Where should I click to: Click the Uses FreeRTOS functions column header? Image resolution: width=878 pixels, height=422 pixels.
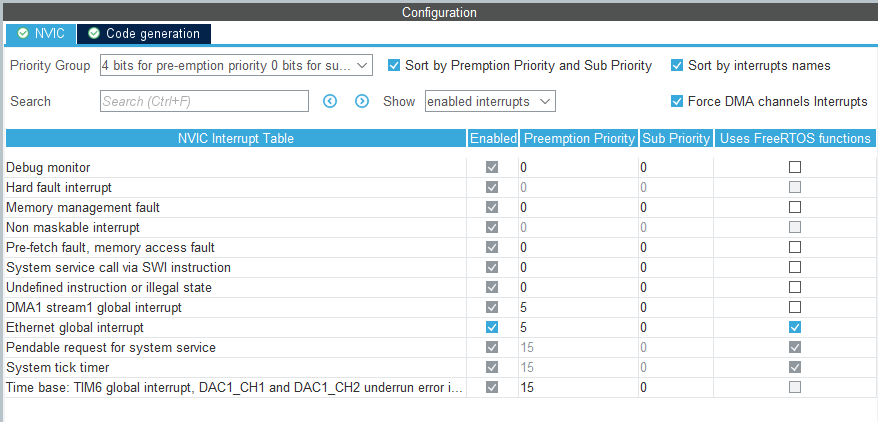click(795, 138)
